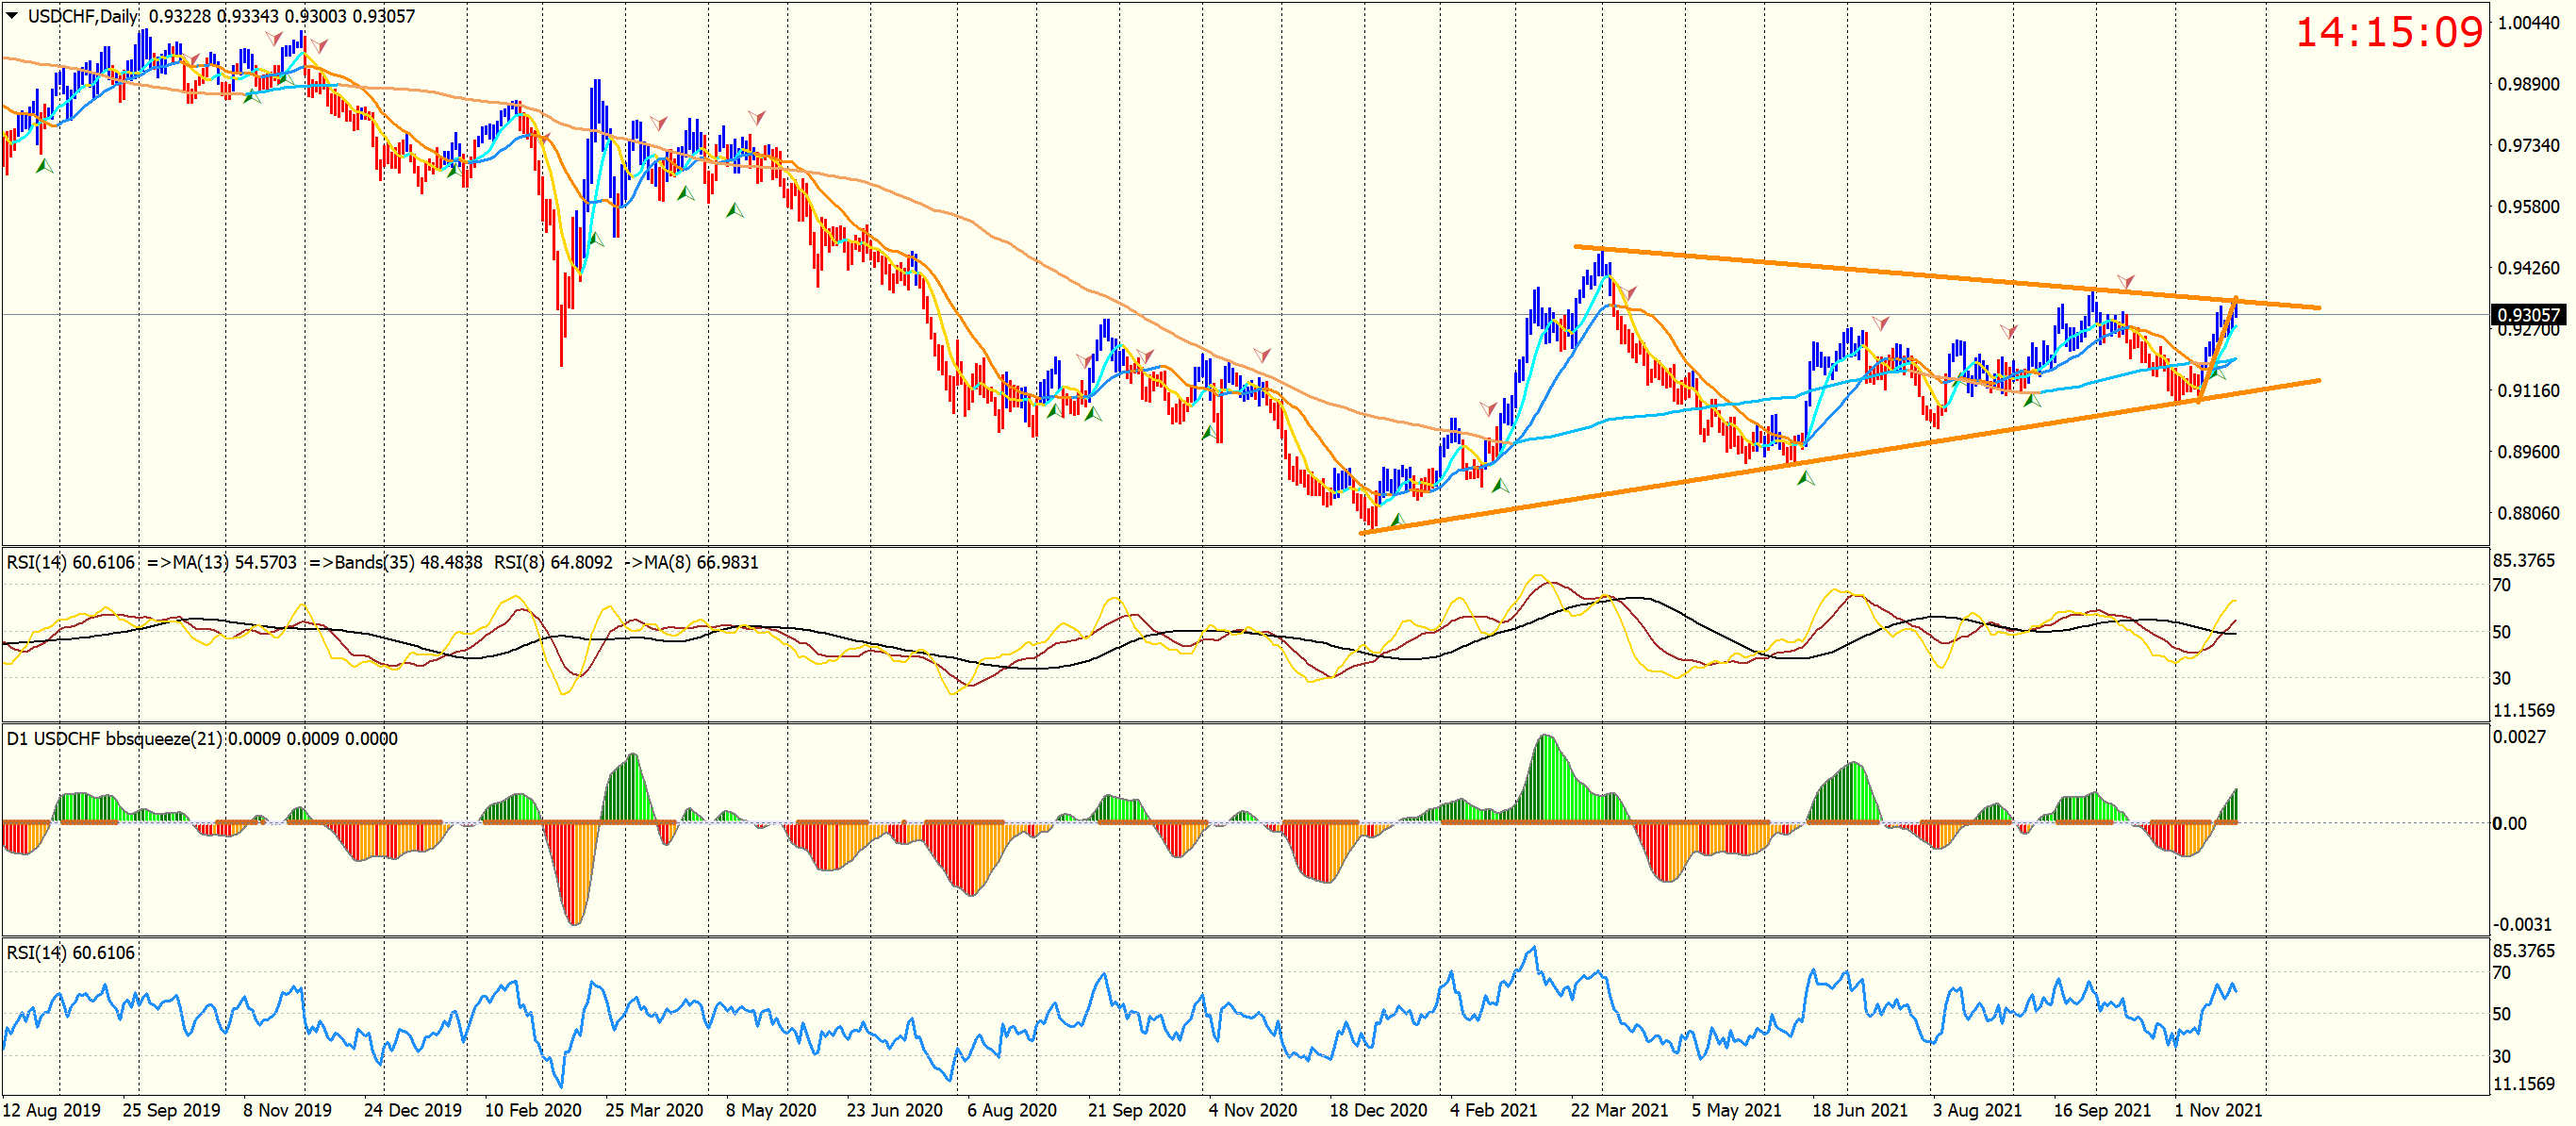The height and width of the screenshot is (1126, 2576).
Task: Select the upper descending orange trendline
Action: [x=1900, y=273]
